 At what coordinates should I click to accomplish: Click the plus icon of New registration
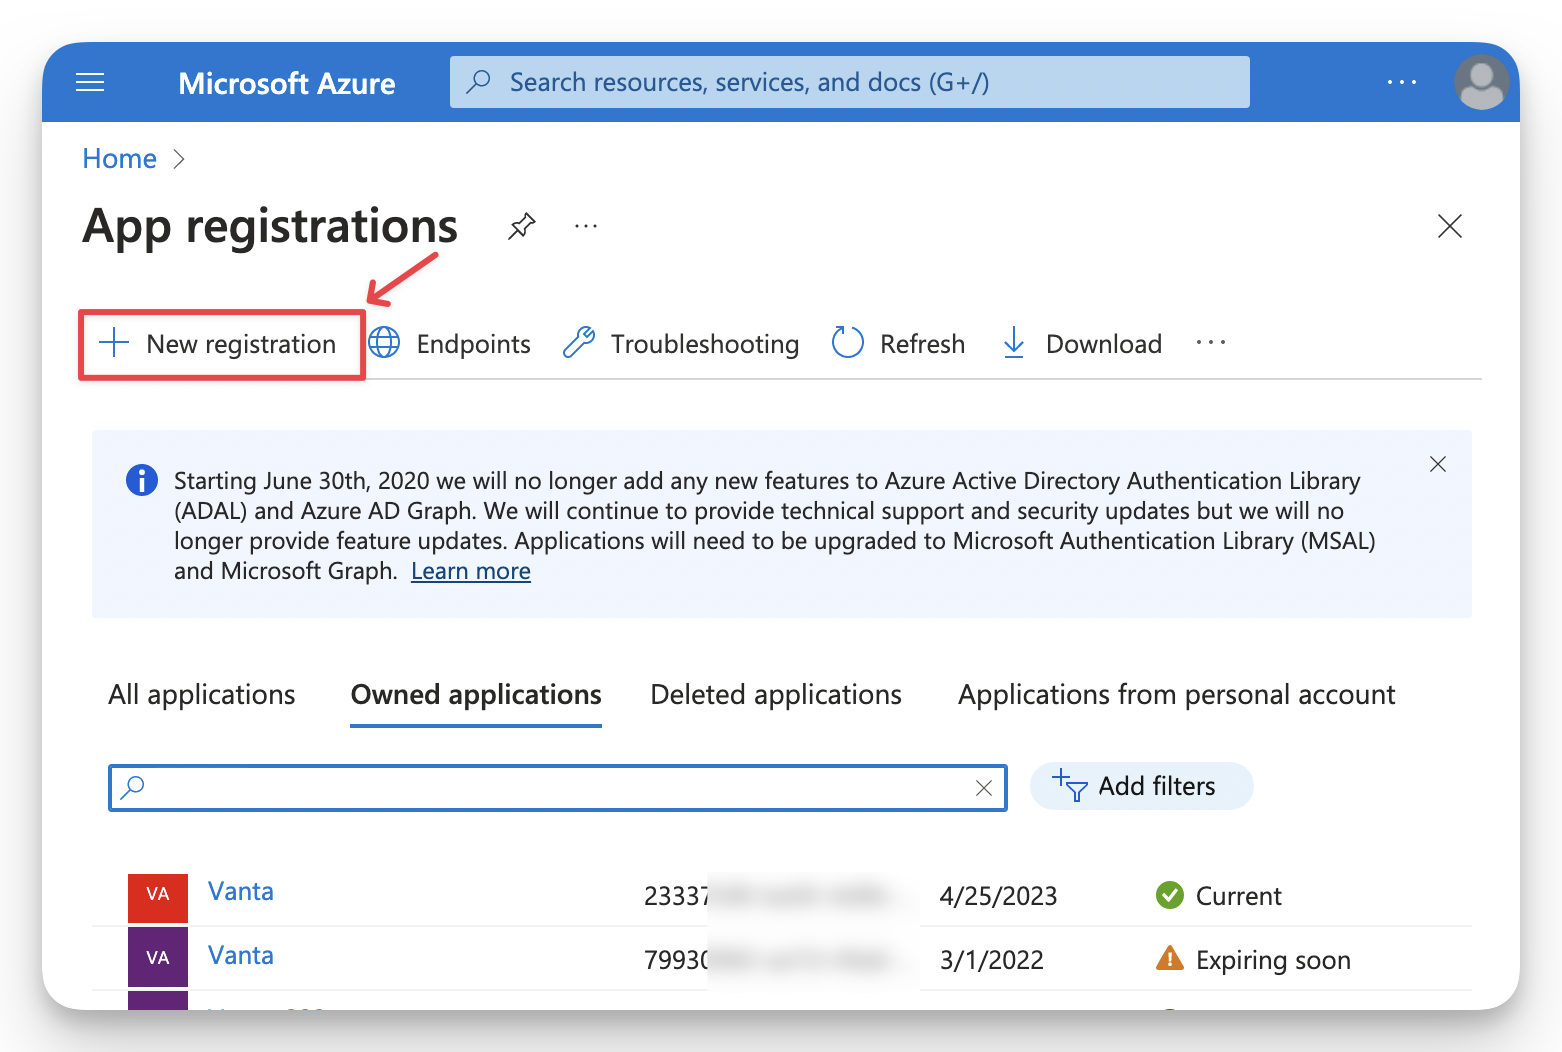(x=114, y=343)
